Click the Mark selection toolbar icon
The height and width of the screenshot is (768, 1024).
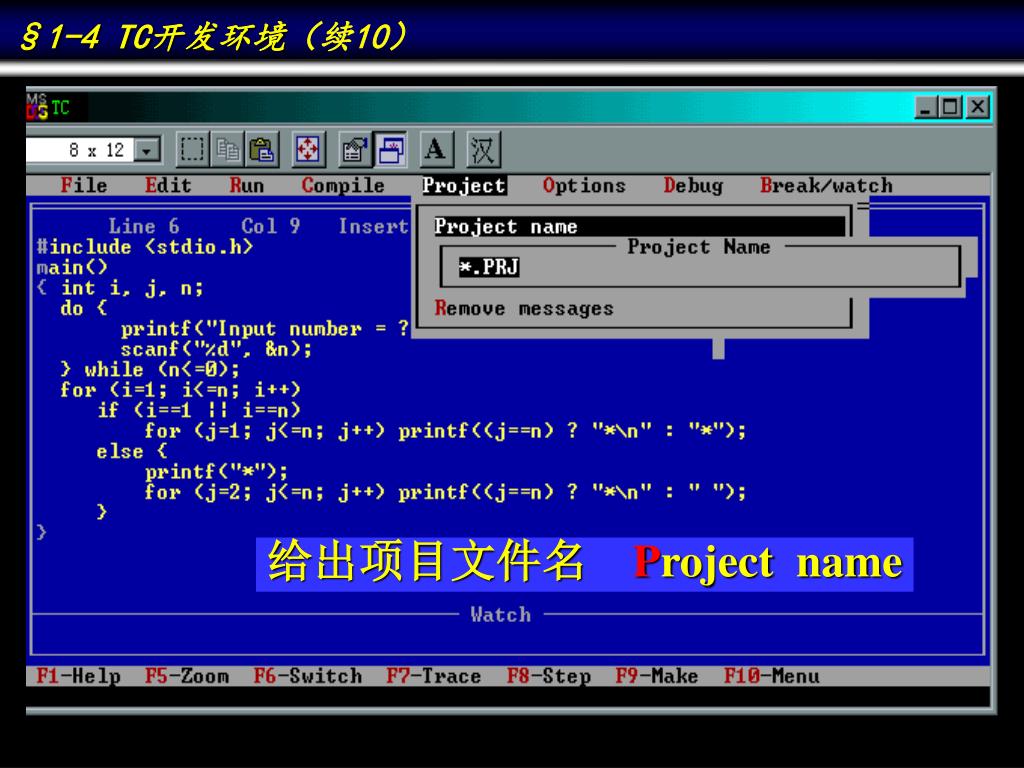point(192,150)
